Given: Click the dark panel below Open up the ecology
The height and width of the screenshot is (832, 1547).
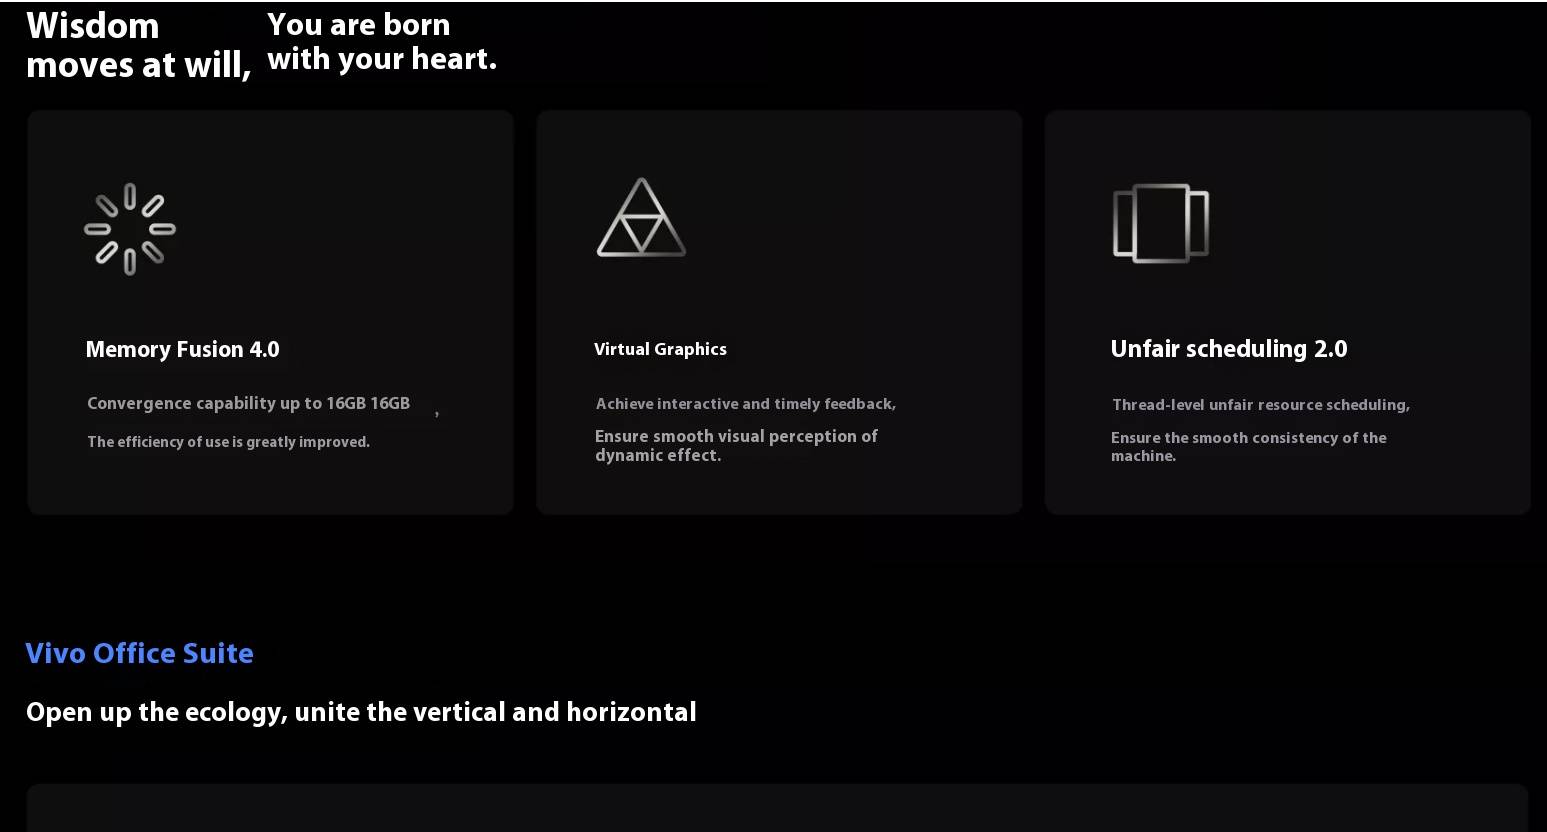Looking at the screenshot, I should coord(777,808).
